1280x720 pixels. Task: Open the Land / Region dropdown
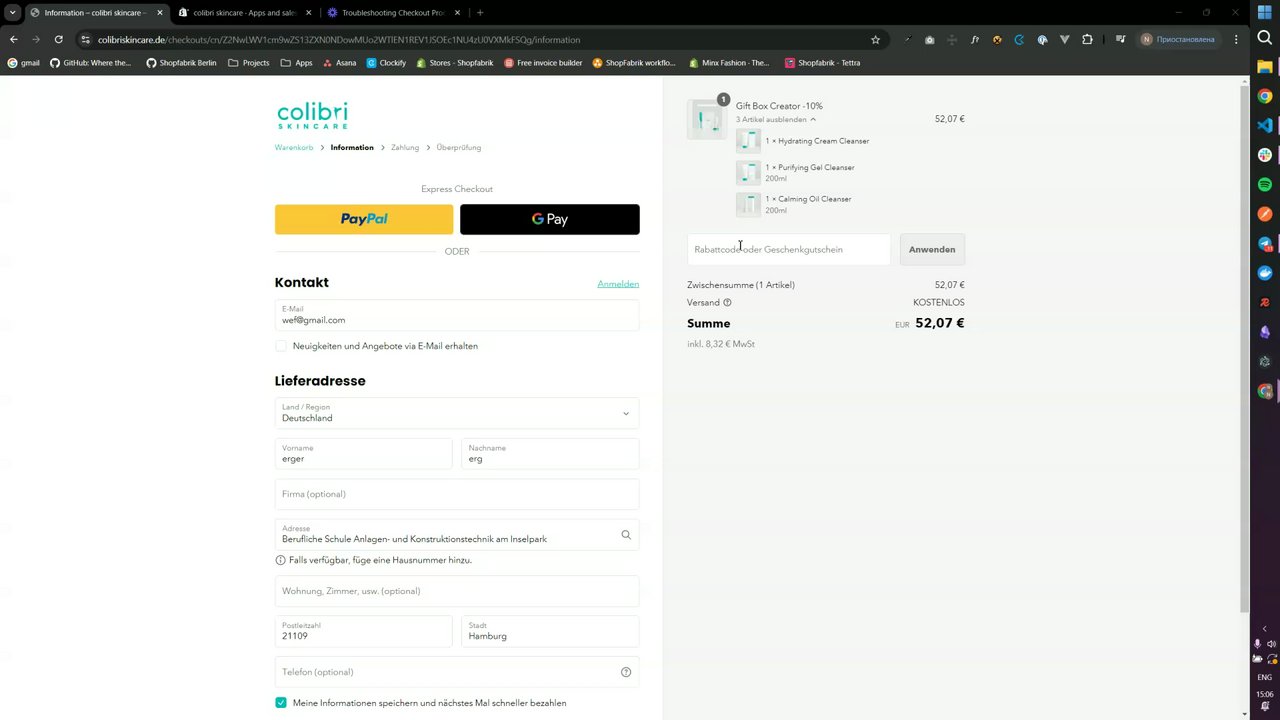(457, 413)
